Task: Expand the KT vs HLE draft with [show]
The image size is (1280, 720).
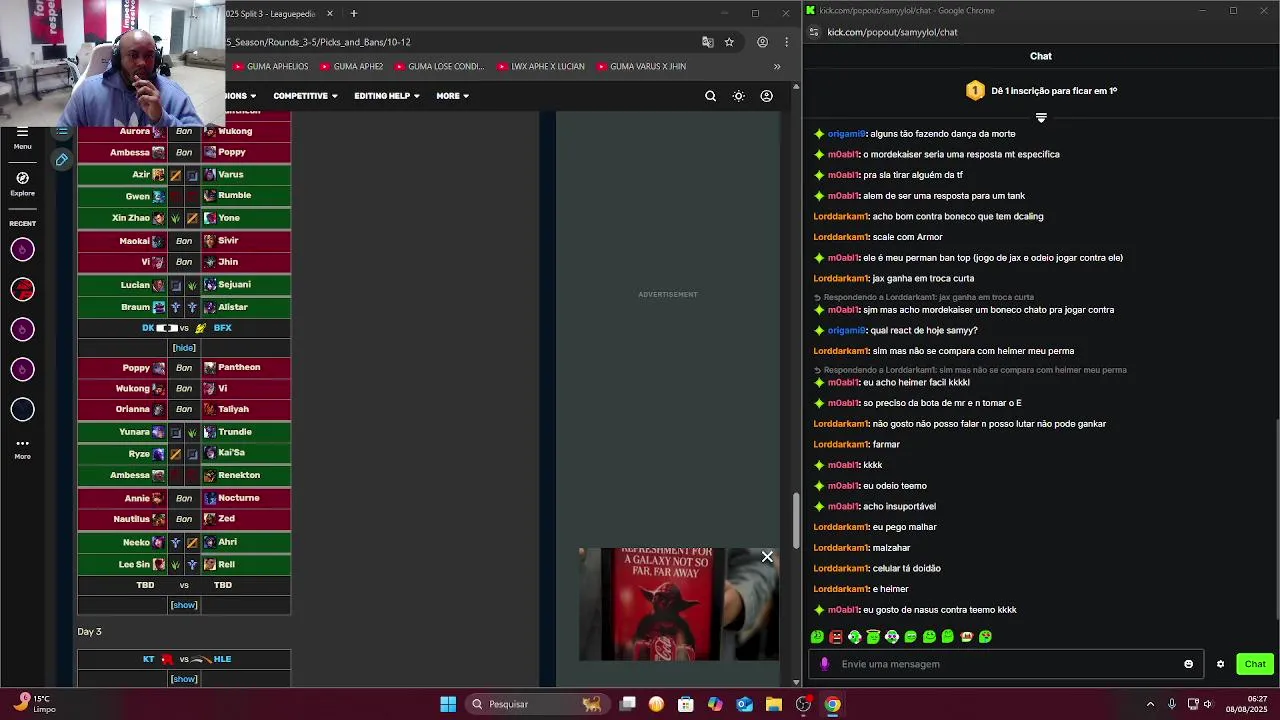Action: pos(184,679)
